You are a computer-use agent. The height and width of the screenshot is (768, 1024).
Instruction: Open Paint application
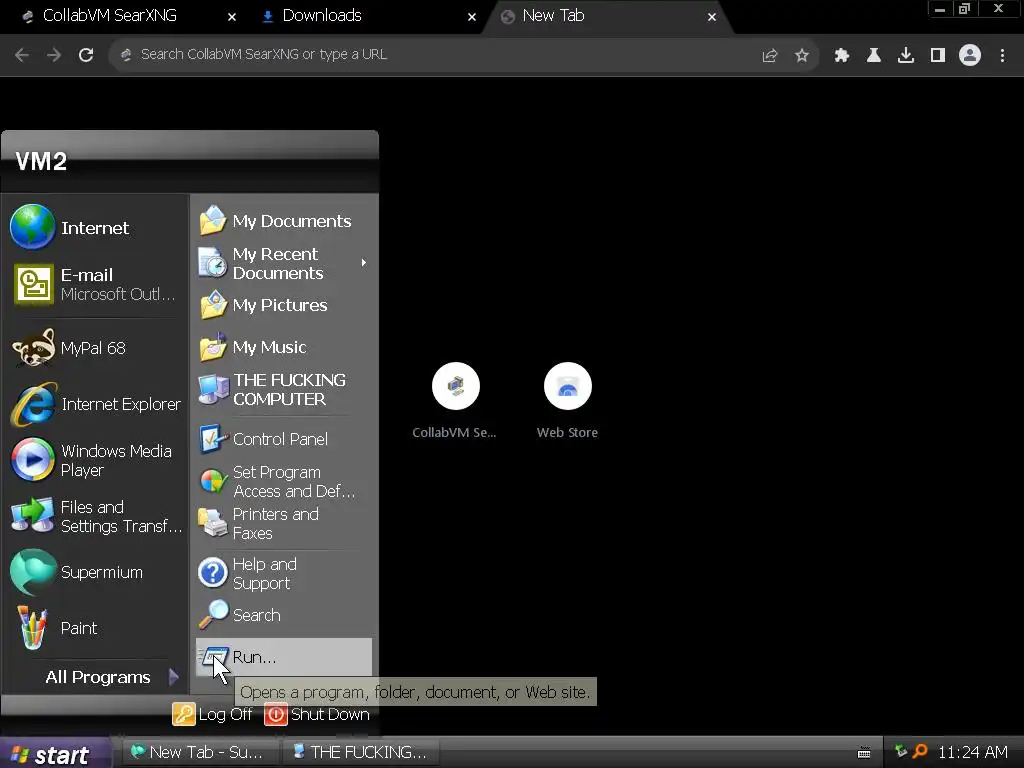pos(95,628)
